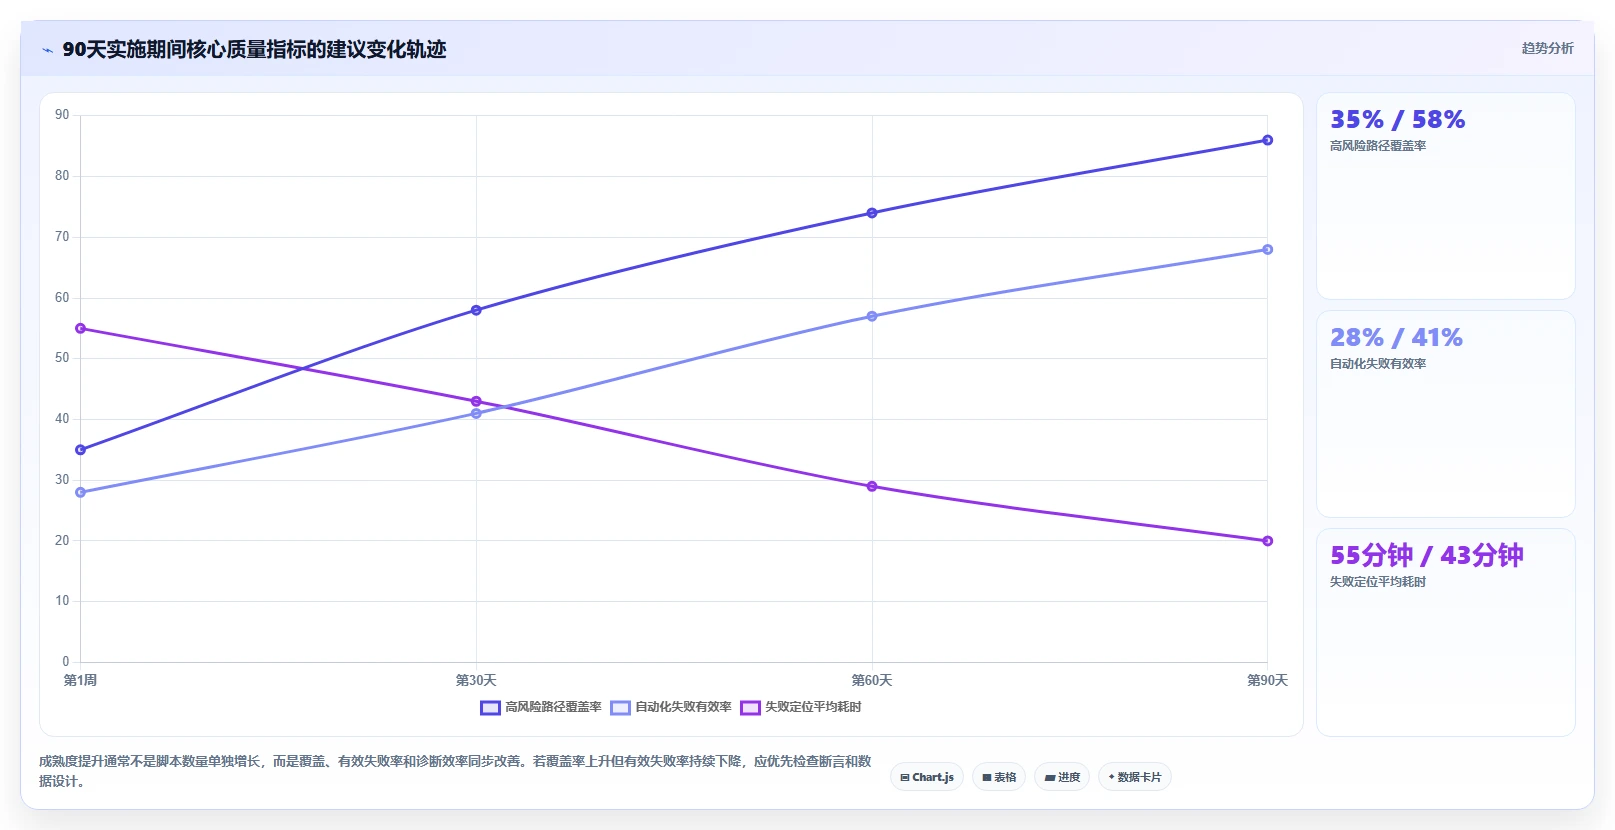Click the 第30天 x-axis label
The width and height of the screenshot is (1615, 830).
pos(476,680)
